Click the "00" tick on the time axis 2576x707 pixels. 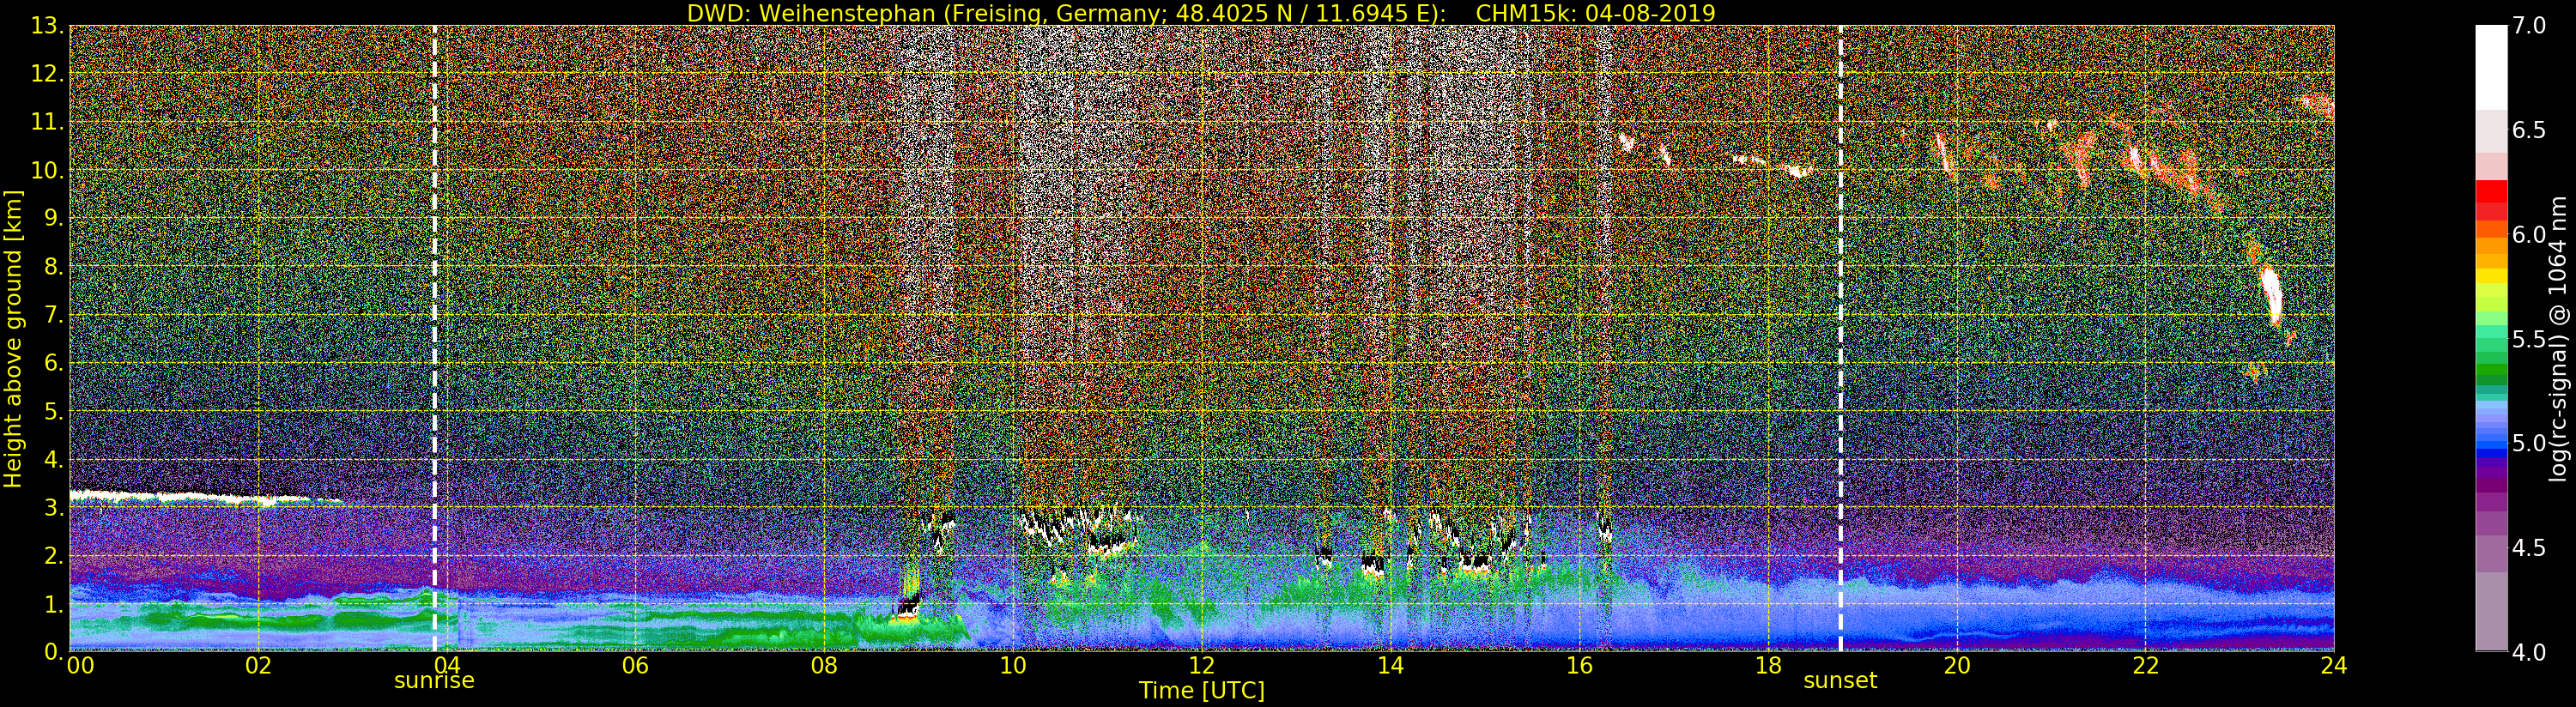(80, 666)
